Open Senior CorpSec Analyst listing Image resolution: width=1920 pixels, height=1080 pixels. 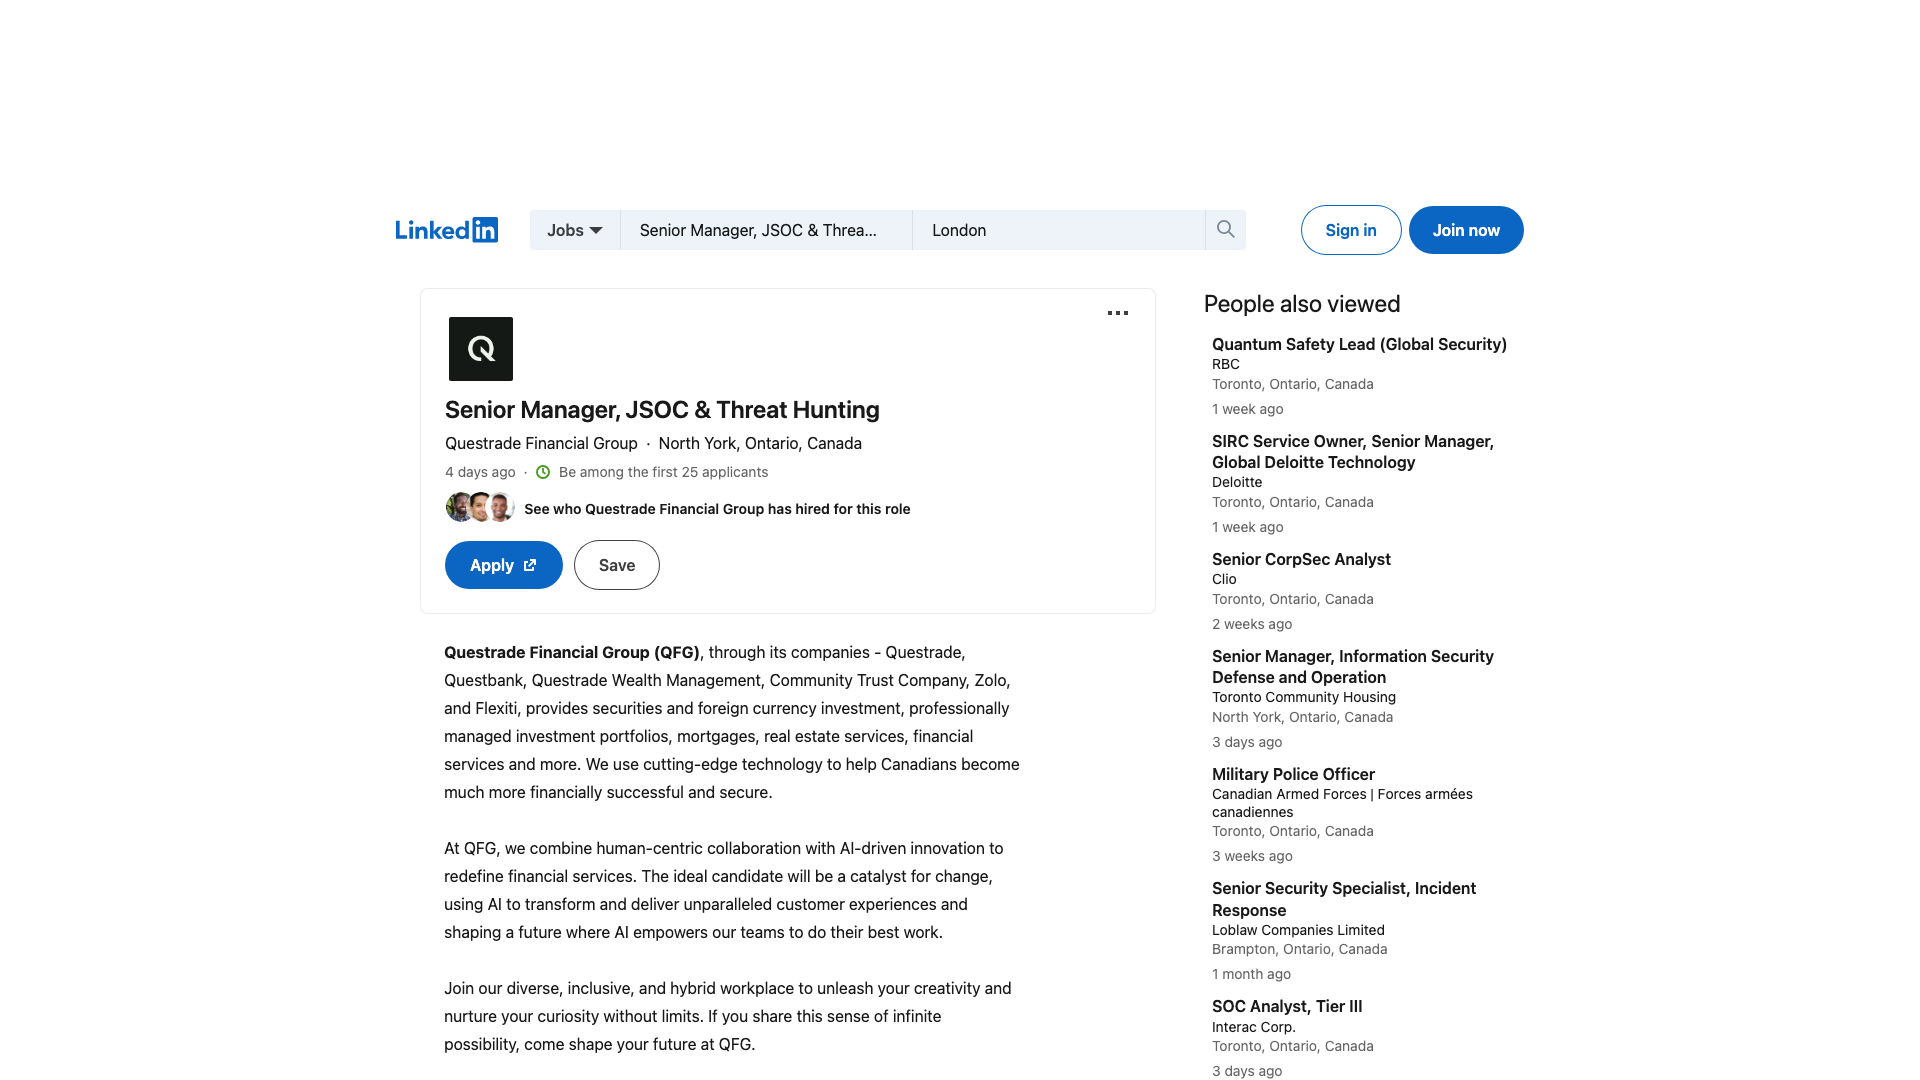(x=1301, y=559)
